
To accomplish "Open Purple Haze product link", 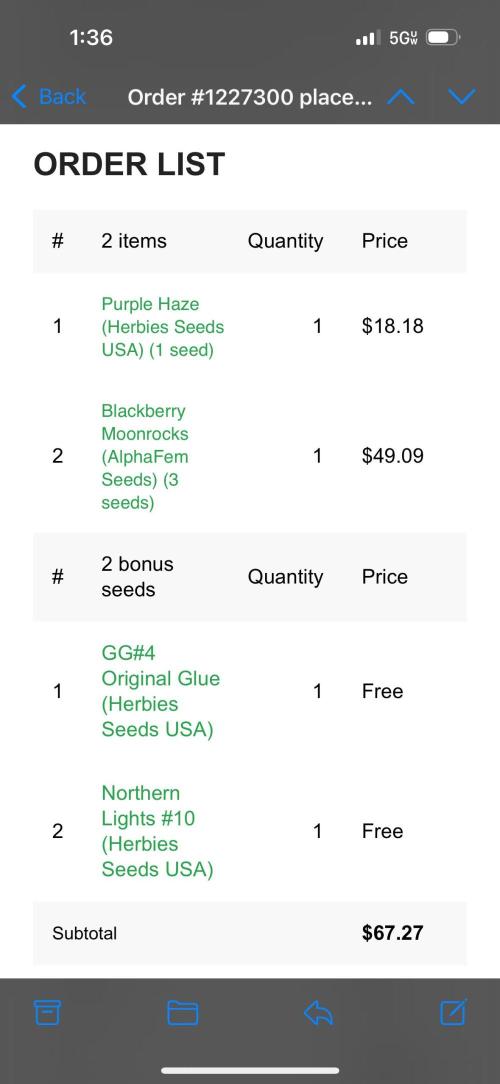I will pyautogui.click(x=163, y=327).
